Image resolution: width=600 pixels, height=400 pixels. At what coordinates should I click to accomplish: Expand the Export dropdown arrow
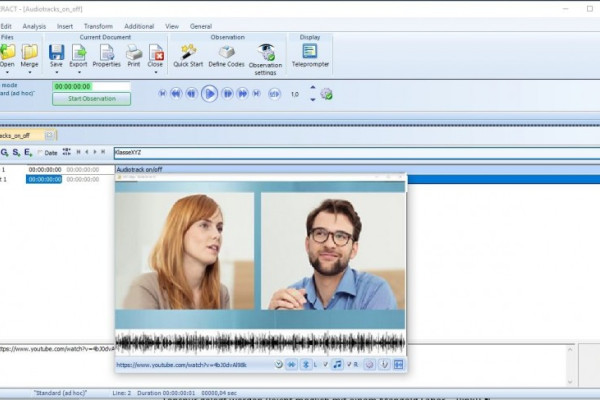coord(79,72)
